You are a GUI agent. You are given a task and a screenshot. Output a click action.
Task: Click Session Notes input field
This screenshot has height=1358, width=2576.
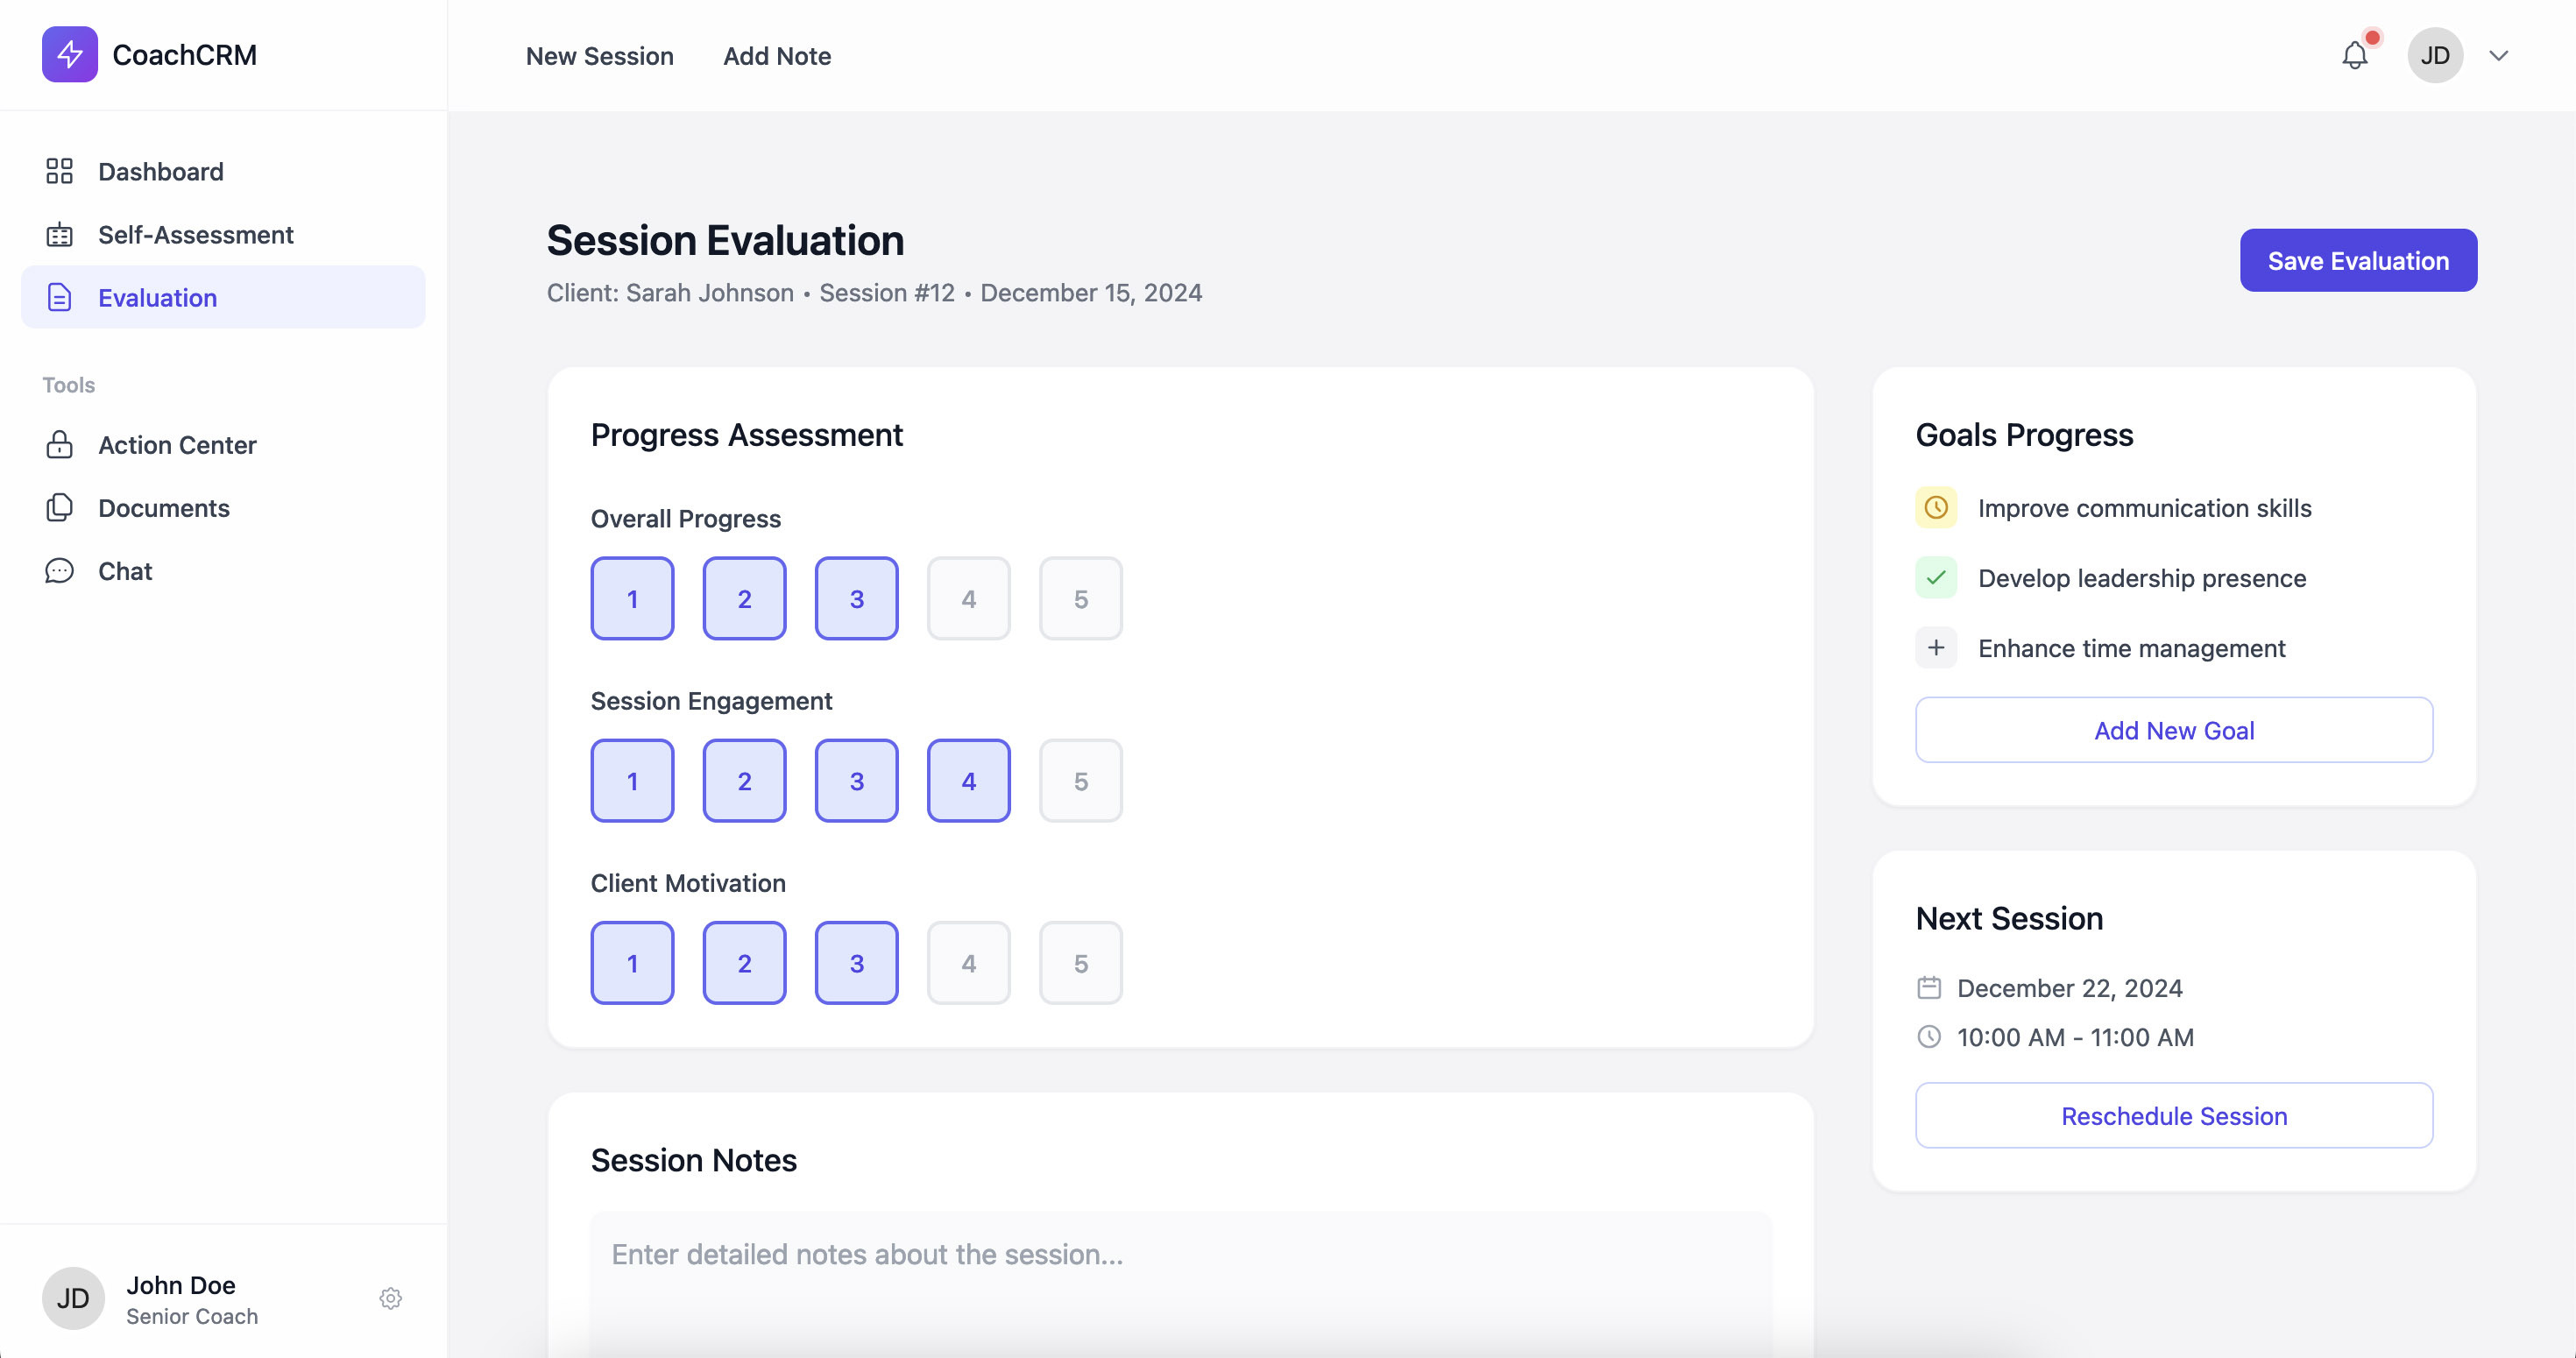pyautogui.click(x=1181, y=1254)
